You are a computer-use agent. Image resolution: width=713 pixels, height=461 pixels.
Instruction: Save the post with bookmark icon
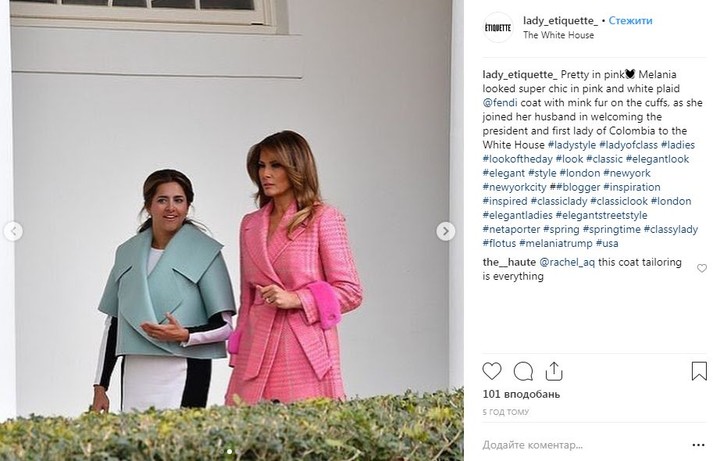[699, 371]
